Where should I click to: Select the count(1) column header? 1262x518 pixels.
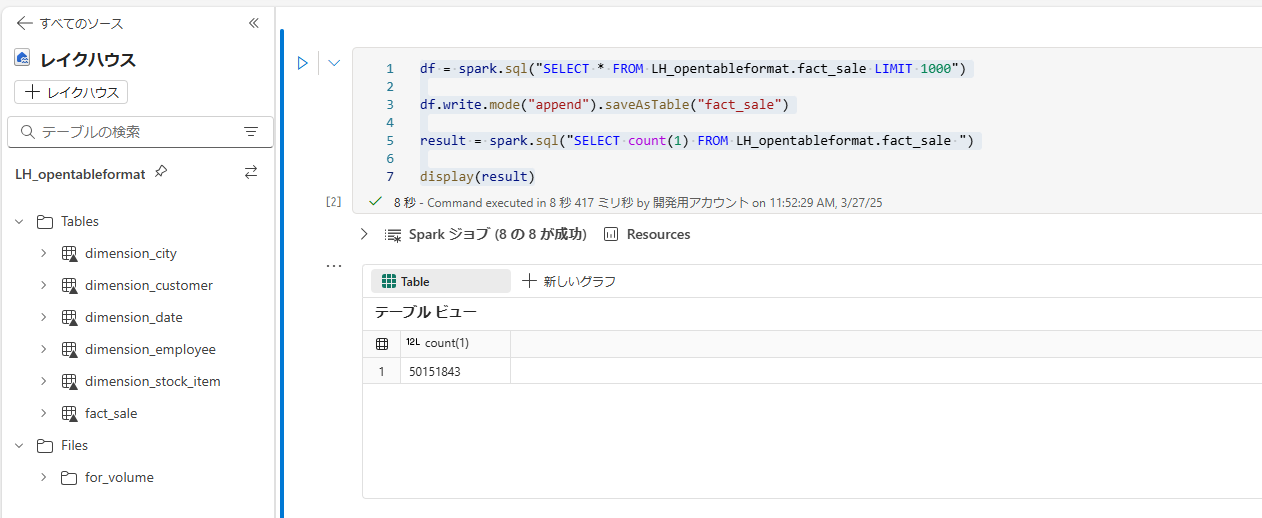pyautogui.click(x=454, y=343)
